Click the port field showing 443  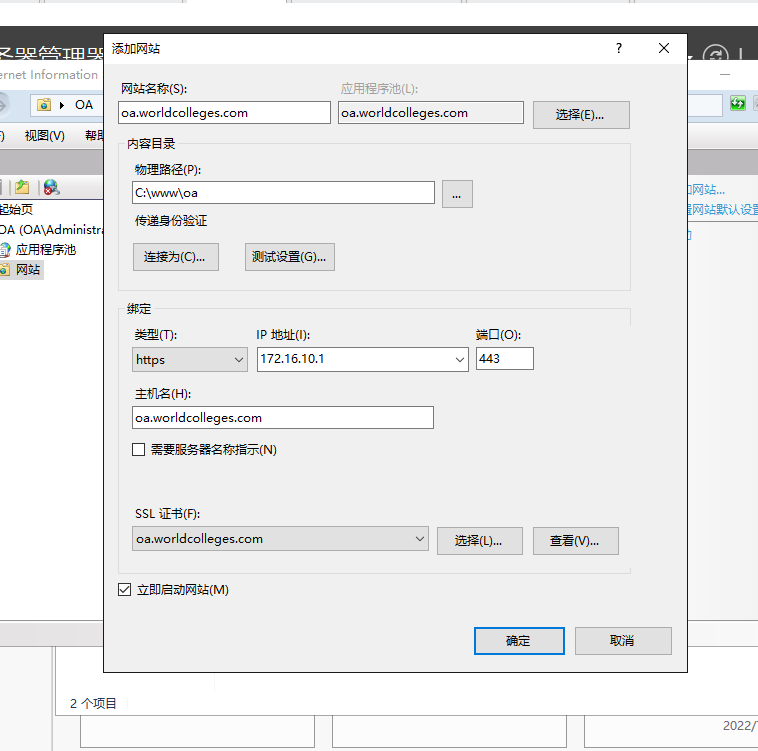505,359
